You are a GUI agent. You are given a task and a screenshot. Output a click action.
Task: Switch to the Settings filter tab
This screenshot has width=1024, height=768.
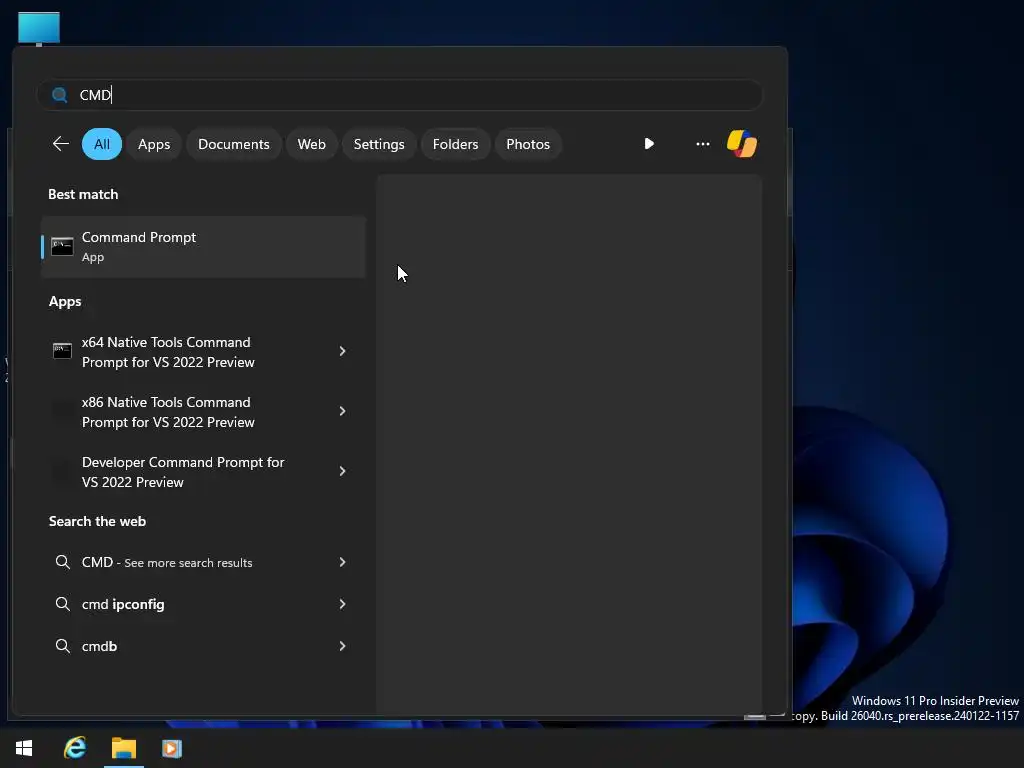point(379,144)
